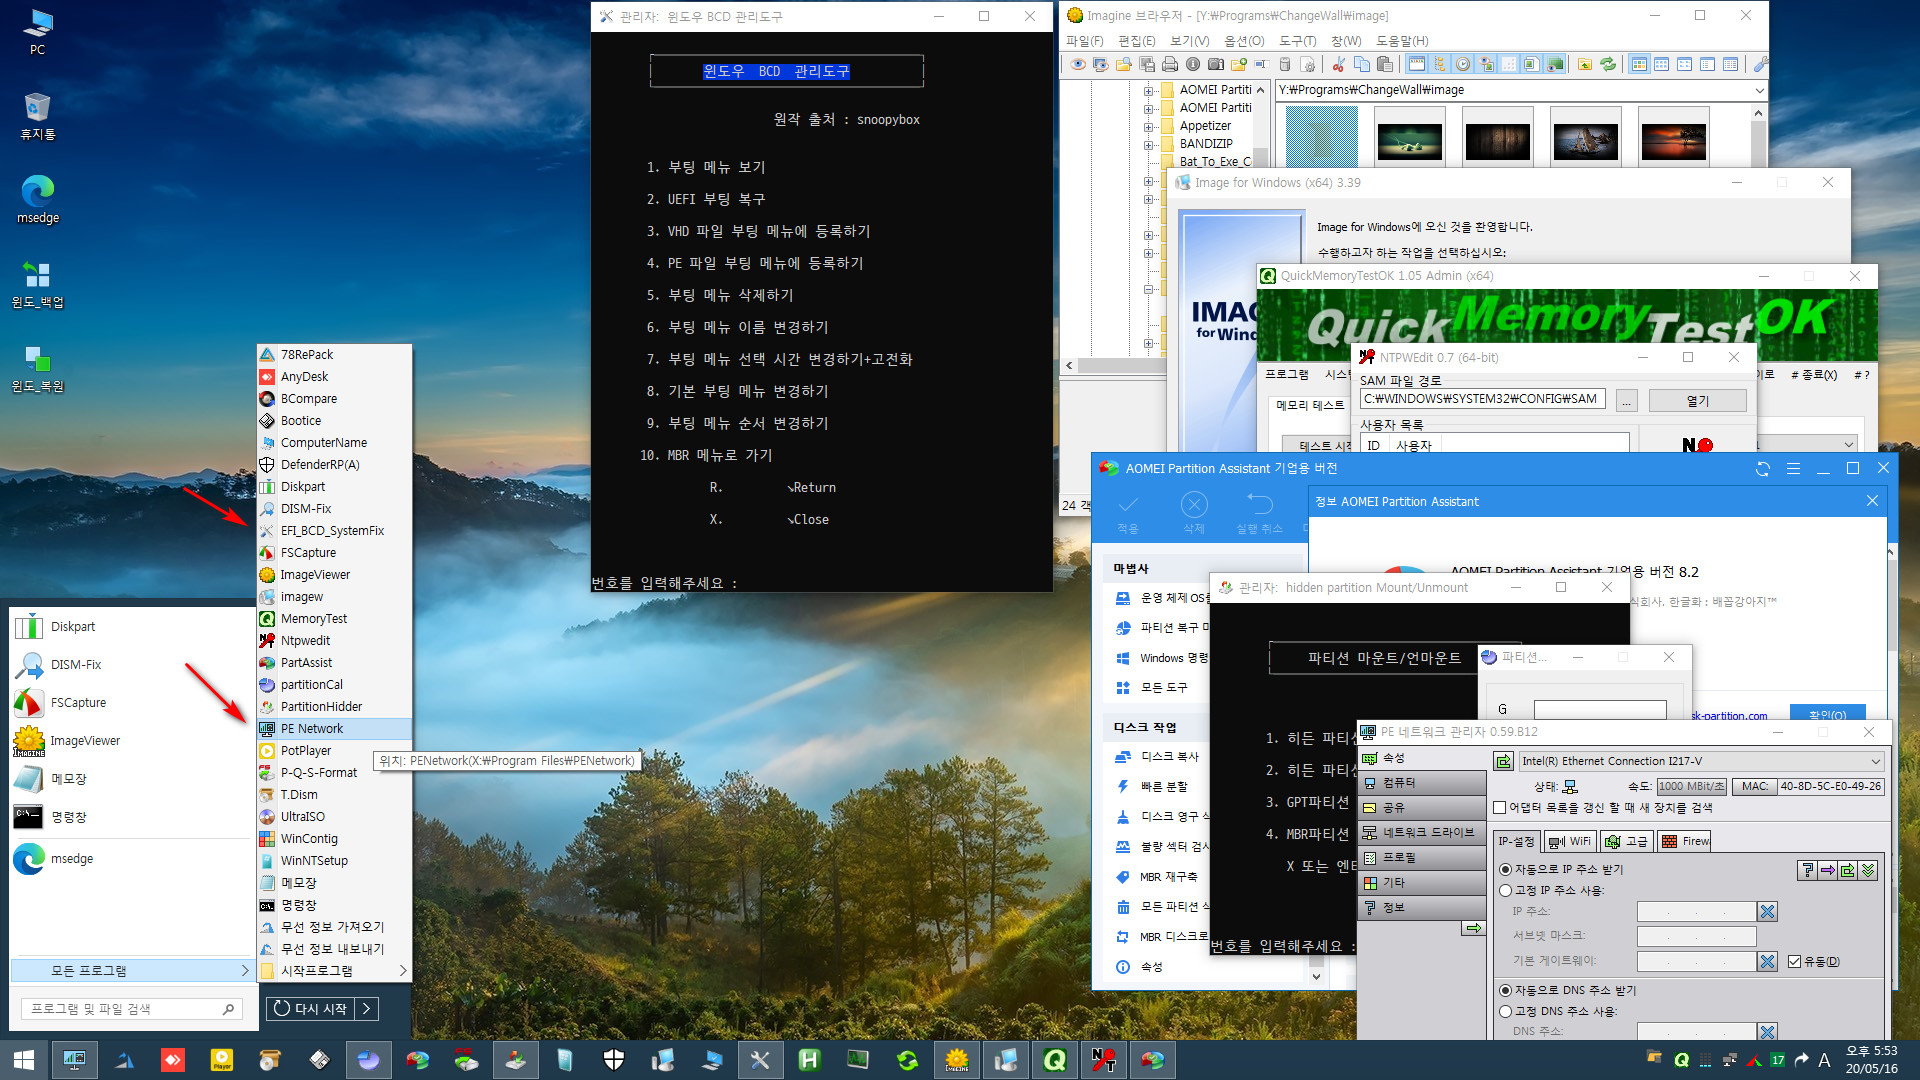The height and width of the screenshot is (1080, 1920).
Task: Click the eye view icon in Imagine toolbar
Action: click(x=1078, y=64)
